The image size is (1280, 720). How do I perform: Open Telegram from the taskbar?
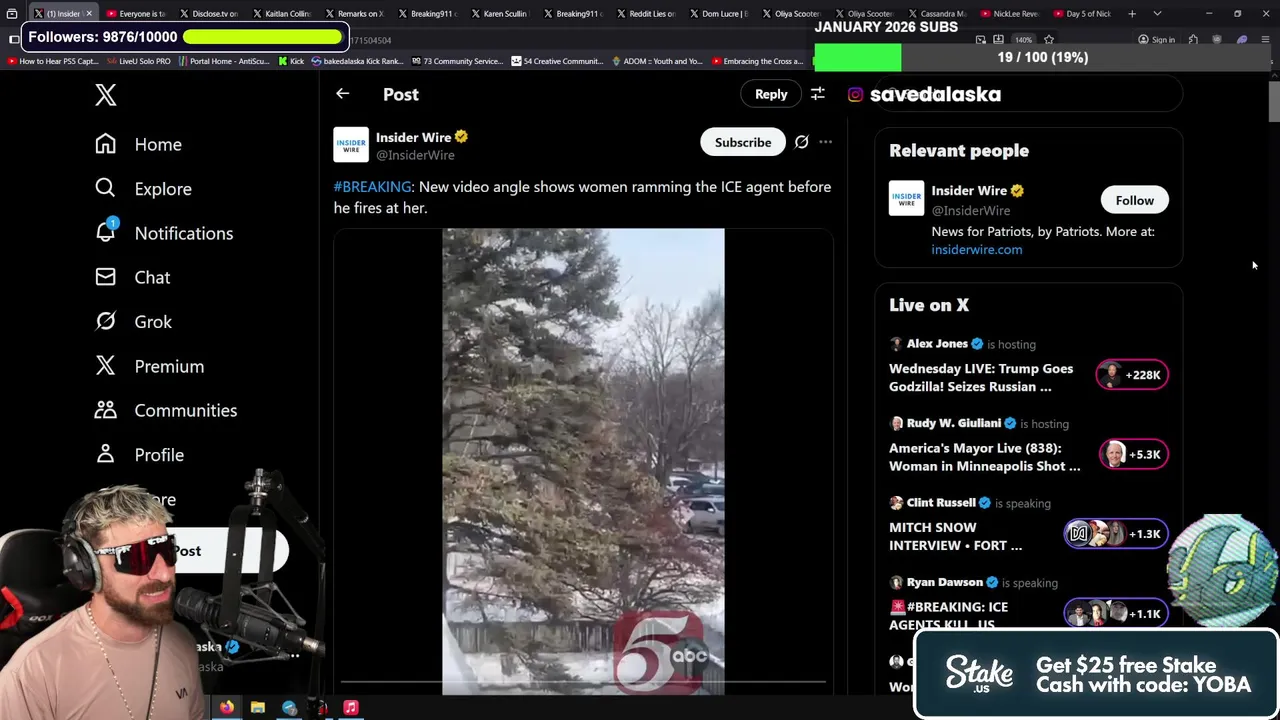click(x=289, y=707)
